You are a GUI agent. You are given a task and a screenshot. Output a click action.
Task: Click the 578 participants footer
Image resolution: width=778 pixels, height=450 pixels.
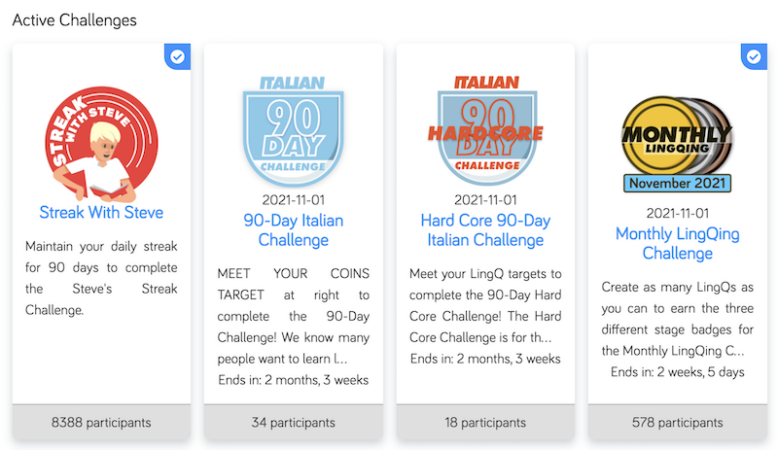(x=677, y=423)
